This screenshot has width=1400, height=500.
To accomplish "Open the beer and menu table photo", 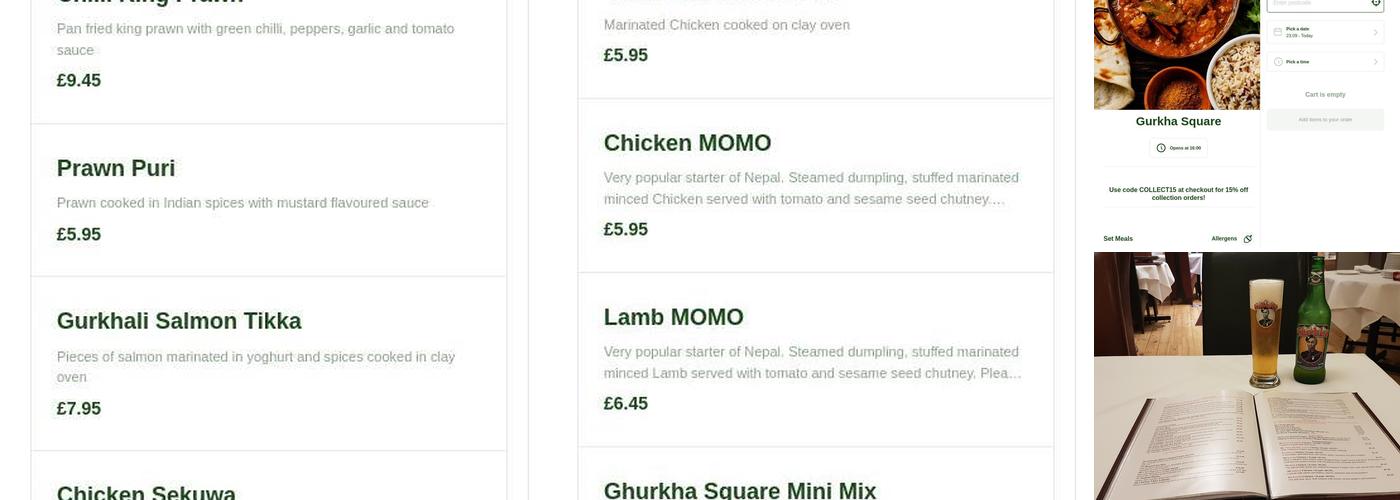I will (1246, 375).
